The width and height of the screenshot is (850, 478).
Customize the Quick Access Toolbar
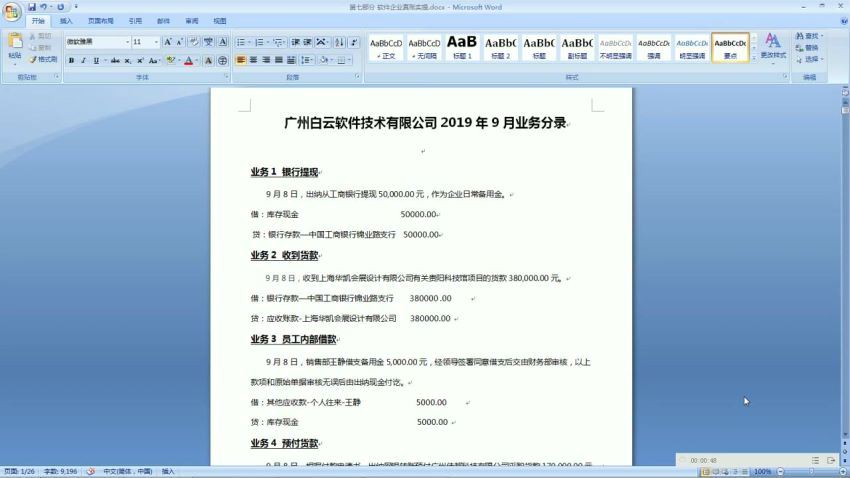click(76, 7)
